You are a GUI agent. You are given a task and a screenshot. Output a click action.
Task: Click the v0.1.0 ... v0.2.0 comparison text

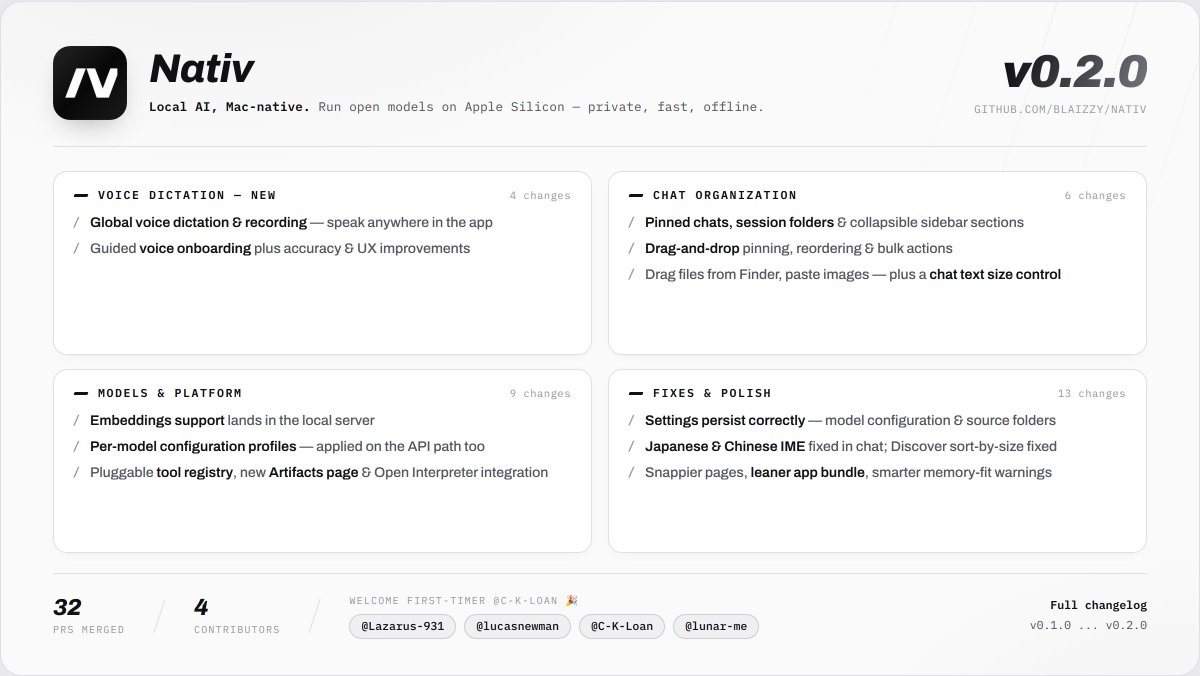1088,626
